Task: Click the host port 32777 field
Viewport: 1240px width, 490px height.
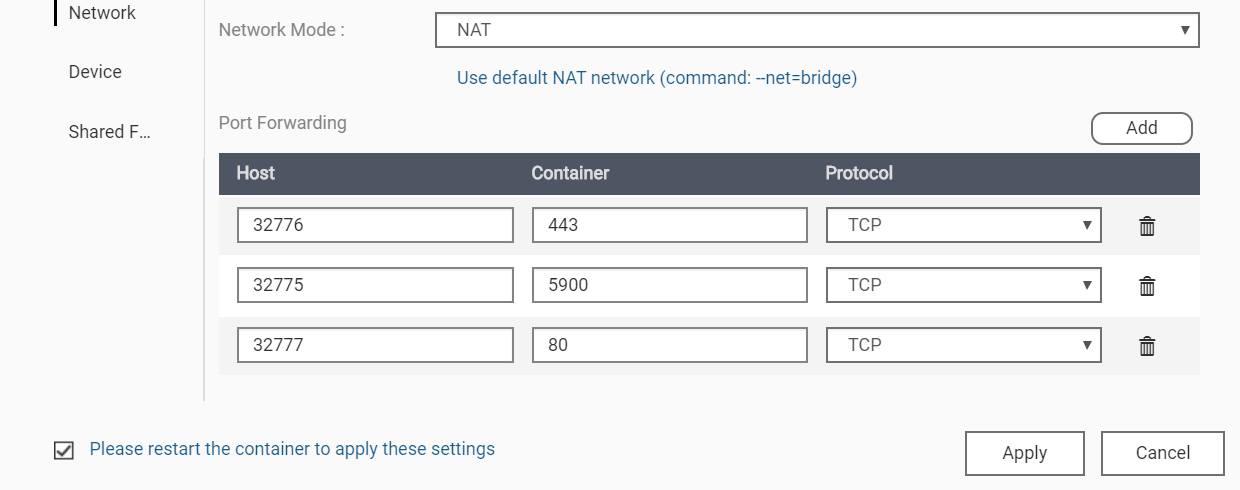Action: (375, 345)
